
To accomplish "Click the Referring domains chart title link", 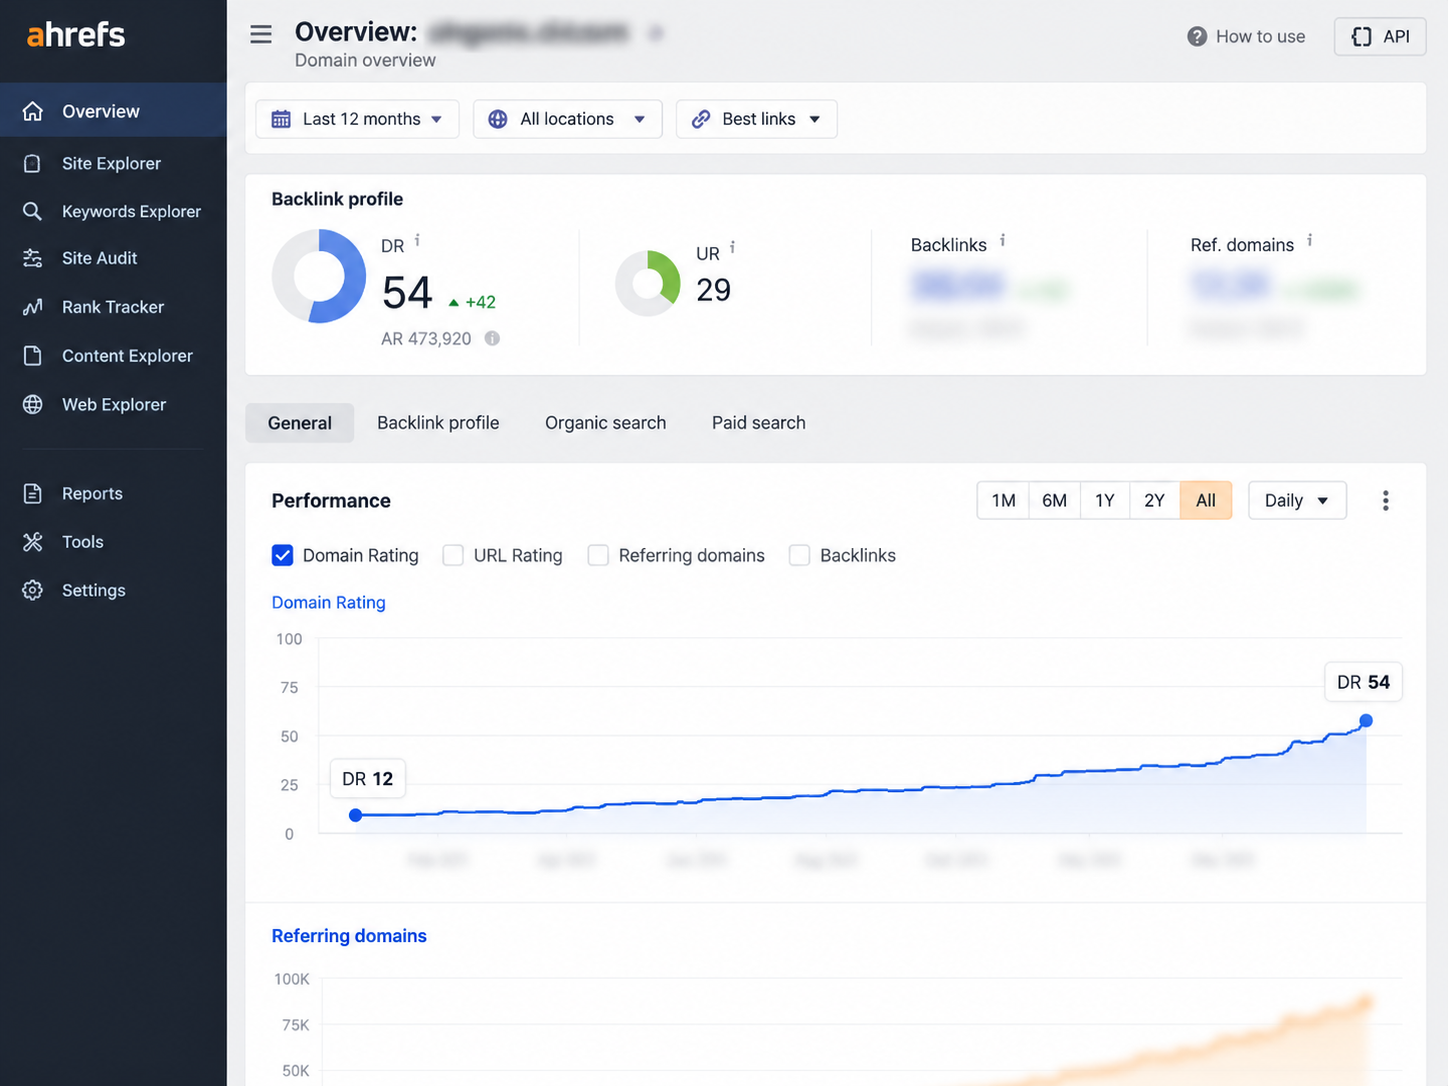I will 349,936.
